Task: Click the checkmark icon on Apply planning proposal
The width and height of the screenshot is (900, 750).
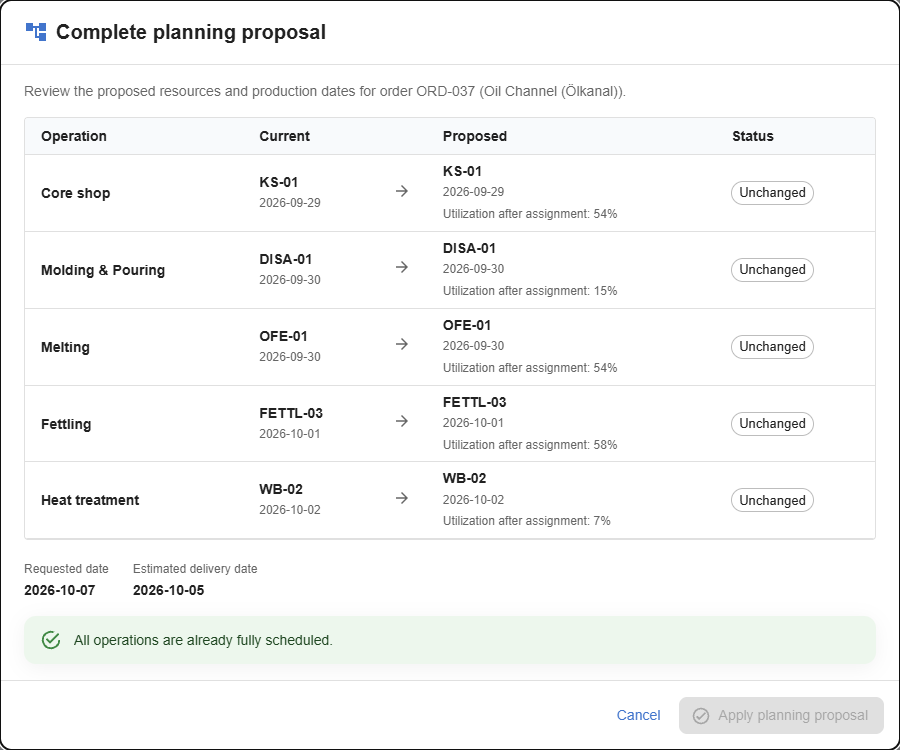Action: point(701,716)
